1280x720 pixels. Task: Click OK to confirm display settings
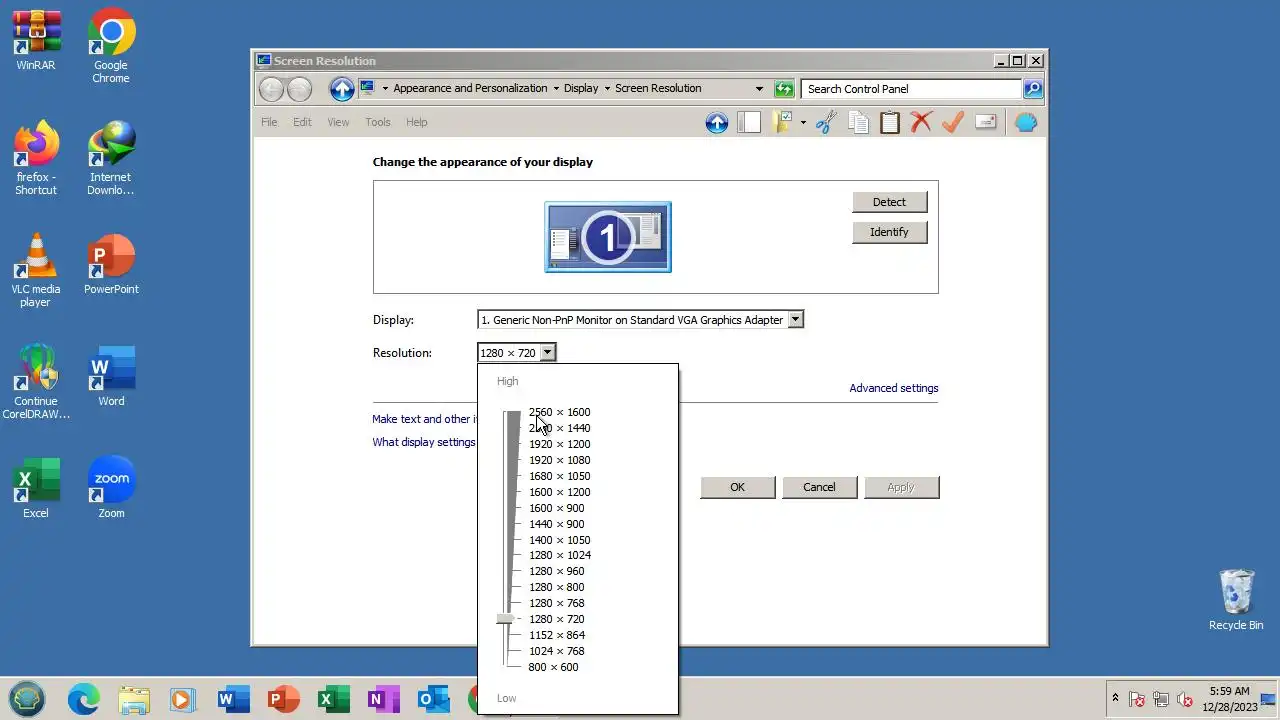[737, 487]
